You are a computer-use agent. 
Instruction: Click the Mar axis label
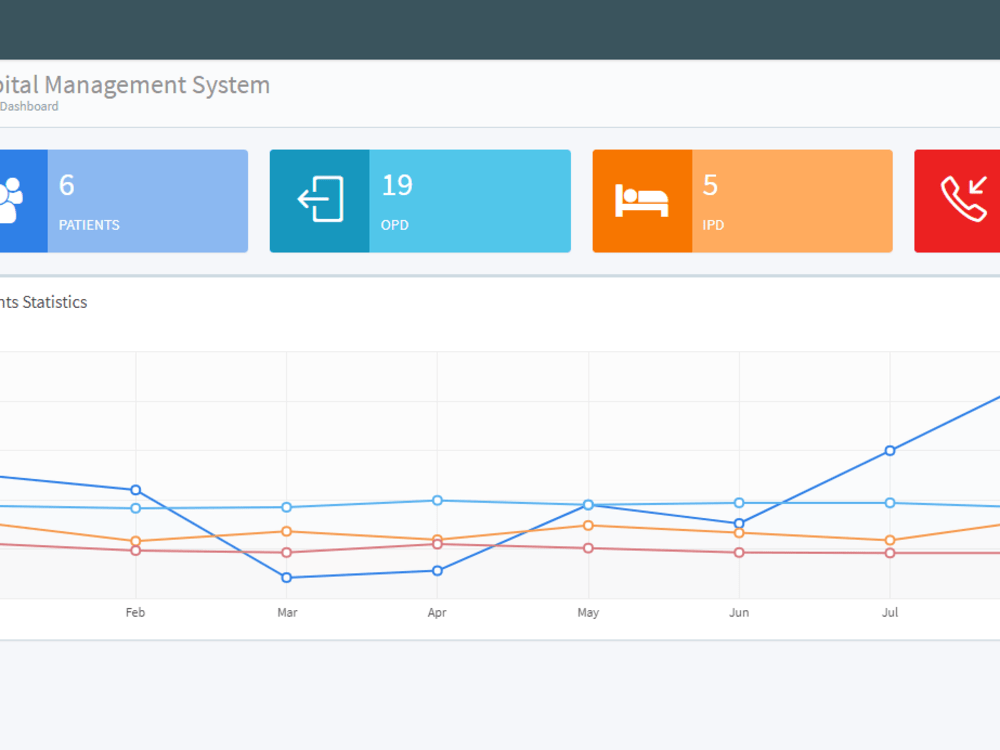287,612
